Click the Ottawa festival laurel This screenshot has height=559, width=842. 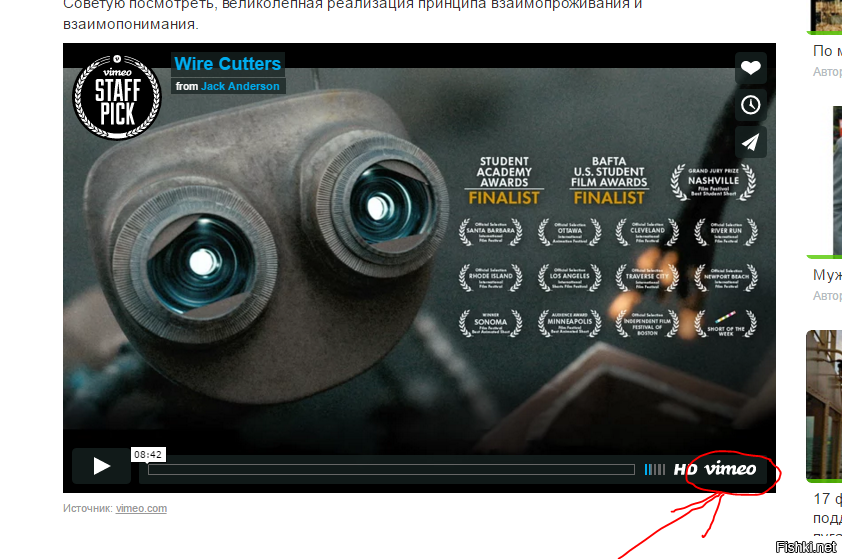pyautogui.click(x=570, y=232)
